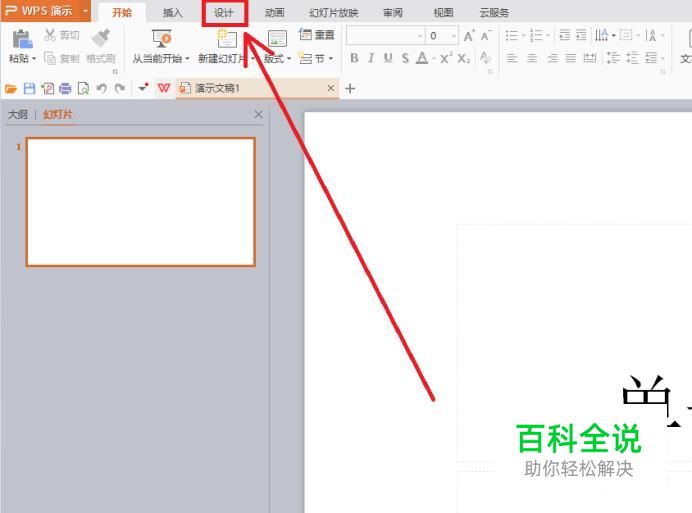Open the 幻灯片放映 (Slide Show) tab
Screen dimensions: 692x513
click(334, 13)
